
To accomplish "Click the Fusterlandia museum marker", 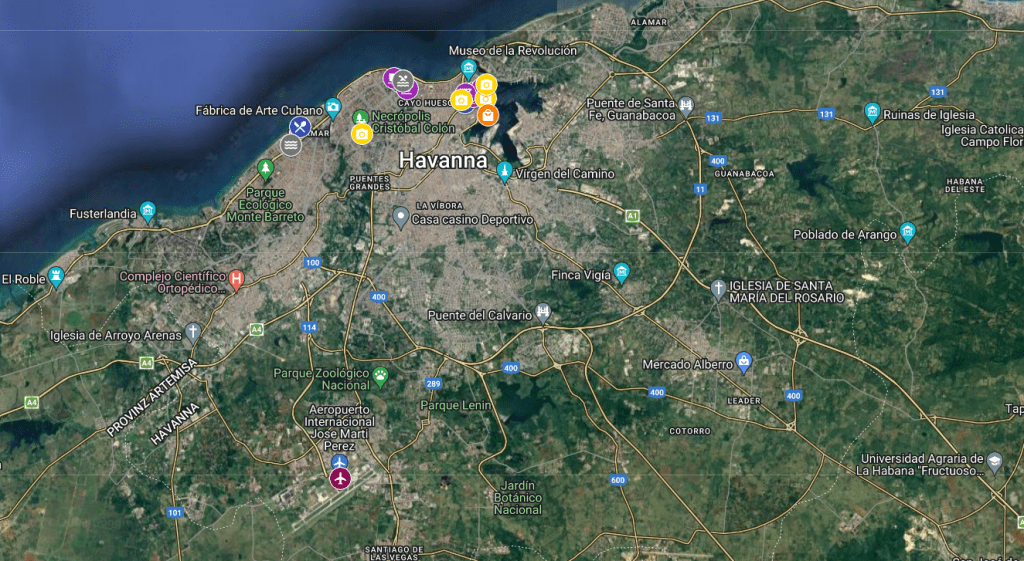I will pyautogui.click(x=148, y=212).
